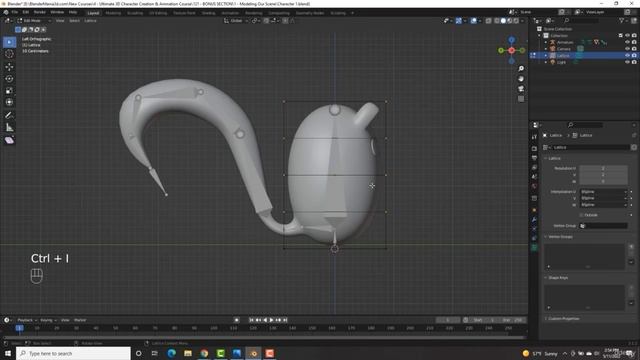Open the timeline Playback menu
The width and height of the screenshot is (640, 360).
tap(27, 320)
